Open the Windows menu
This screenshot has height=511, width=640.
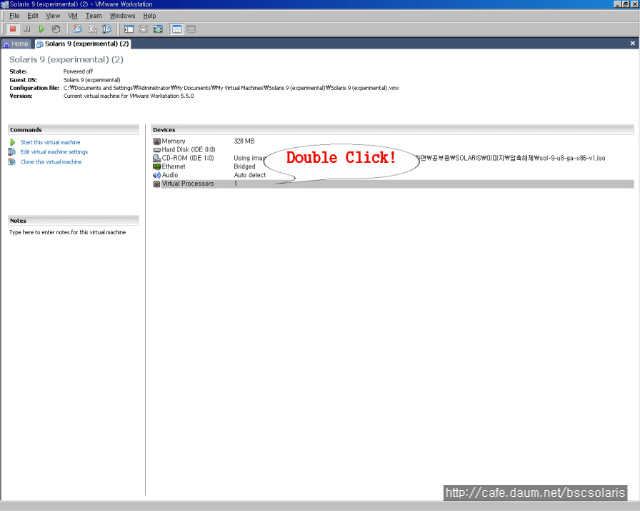click(x=122, y=16)
